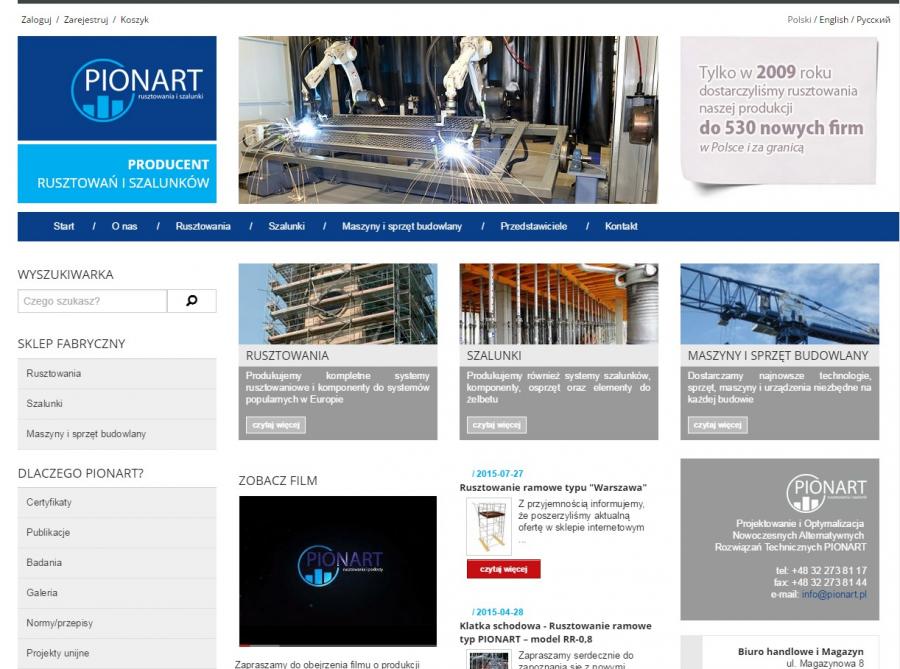This screenshot has width=900, height=669.
Task: Switch language to Polski
Action: (799, 20)
